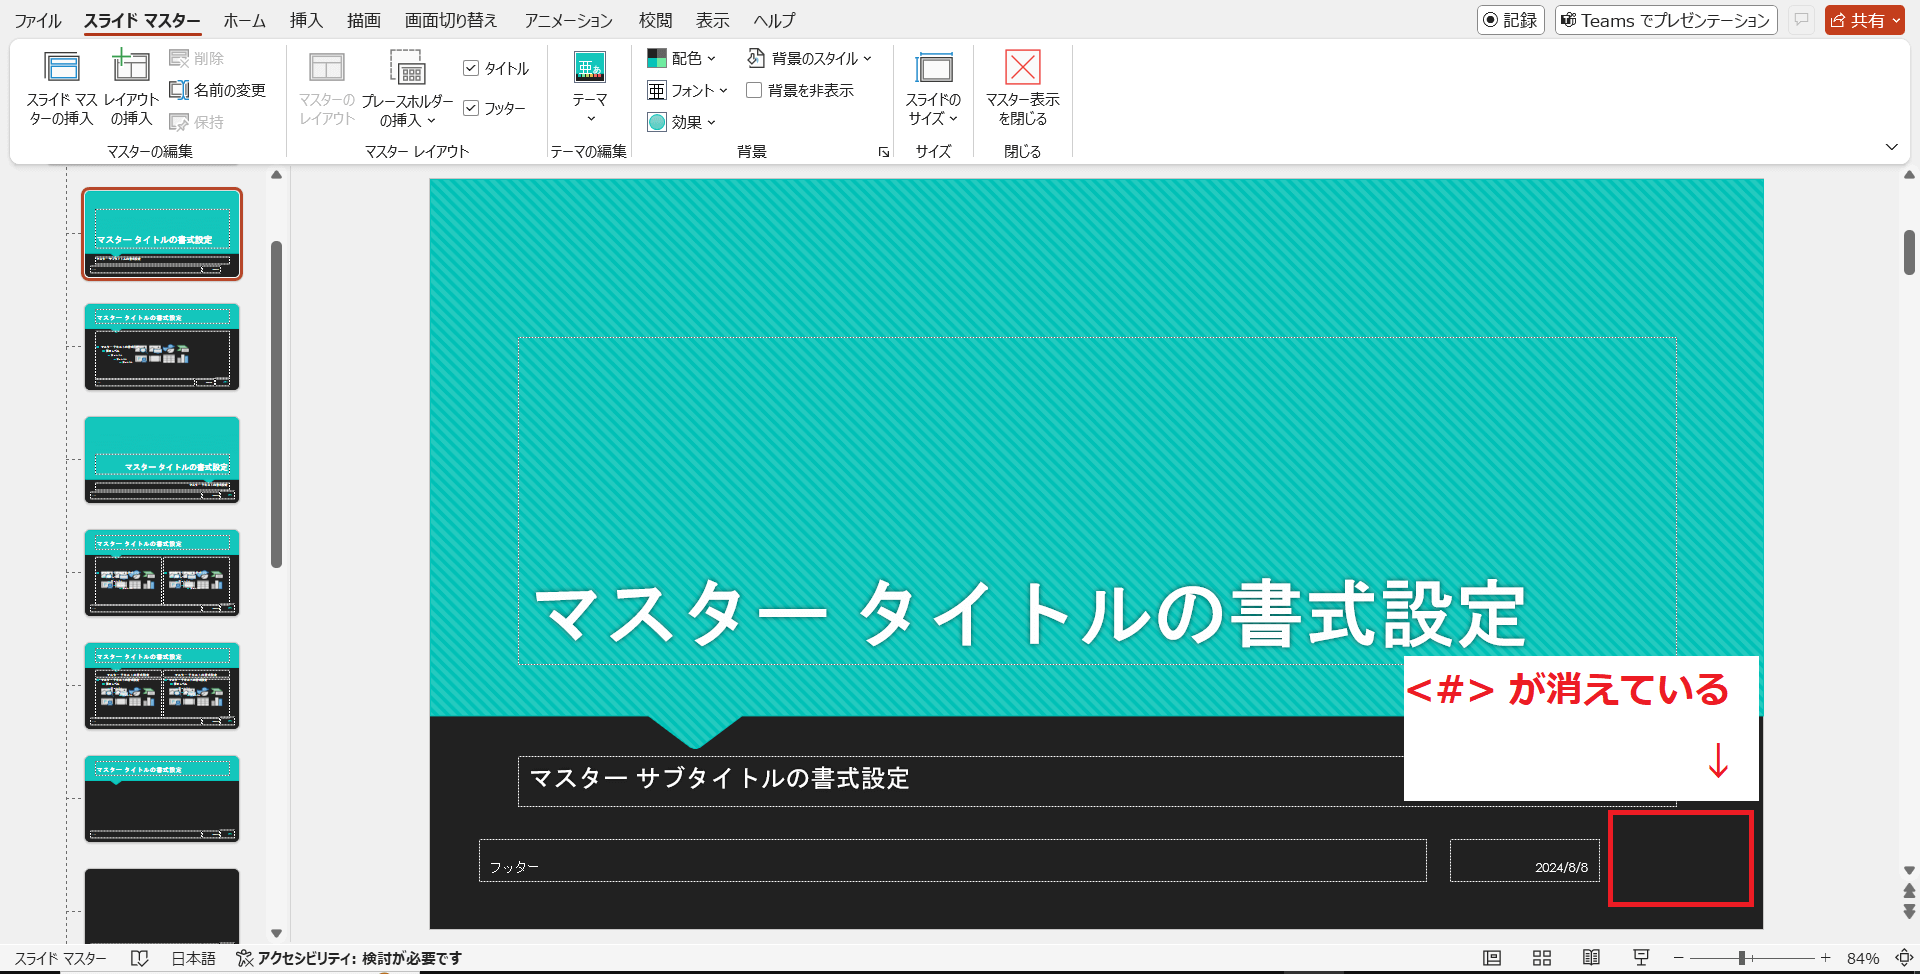The image size is (1920, 974).
Task: Switch to Slide Sorter view
Action: pos(1542,958)
